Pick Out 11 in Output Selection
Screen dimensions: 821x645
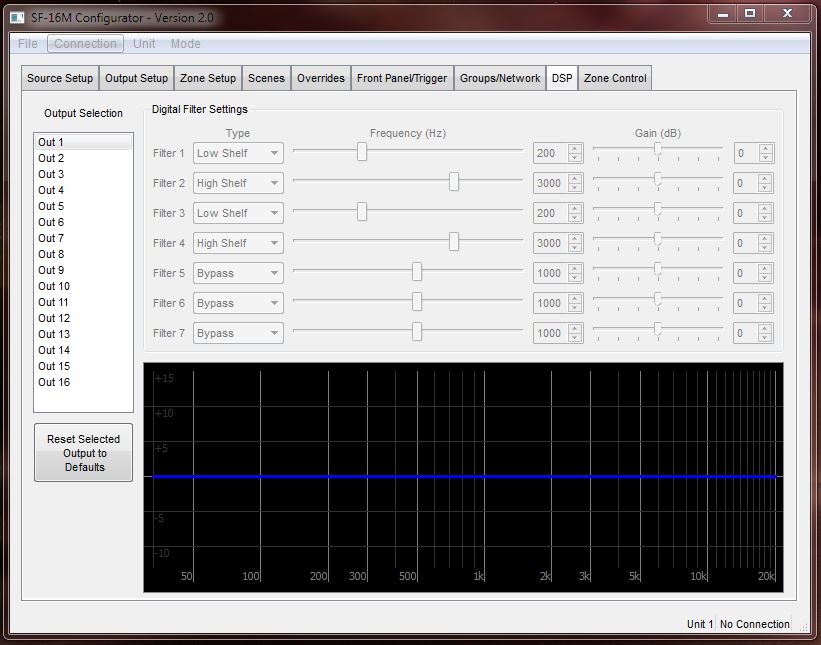(83, 302)
